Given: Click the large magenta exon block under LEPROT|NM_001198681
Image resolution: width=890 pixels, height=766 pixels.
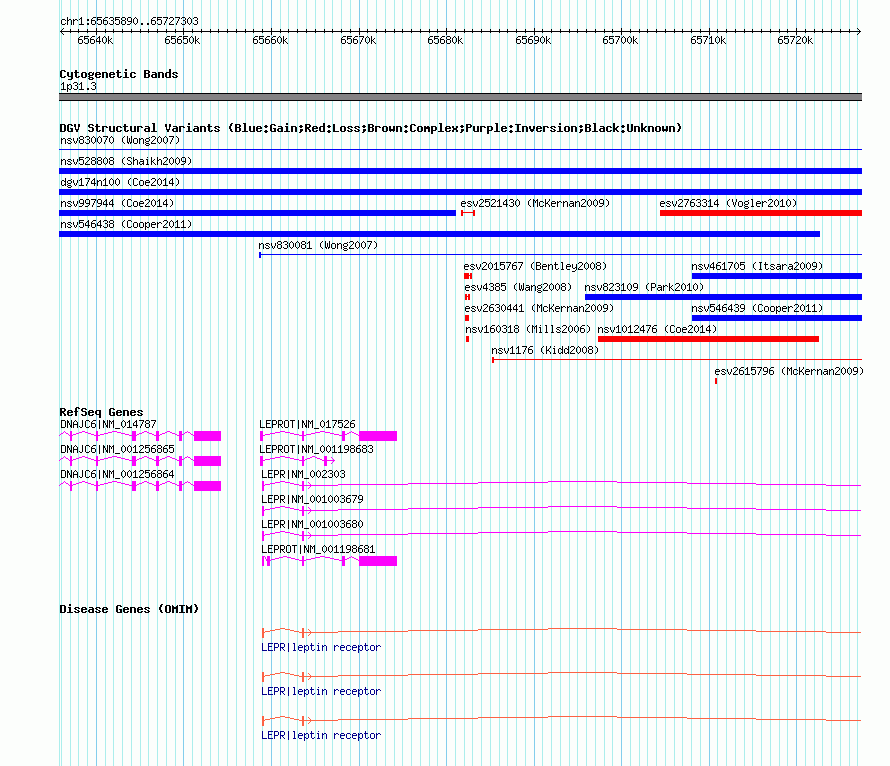Looking at the screenshot, I should [378, 561].
